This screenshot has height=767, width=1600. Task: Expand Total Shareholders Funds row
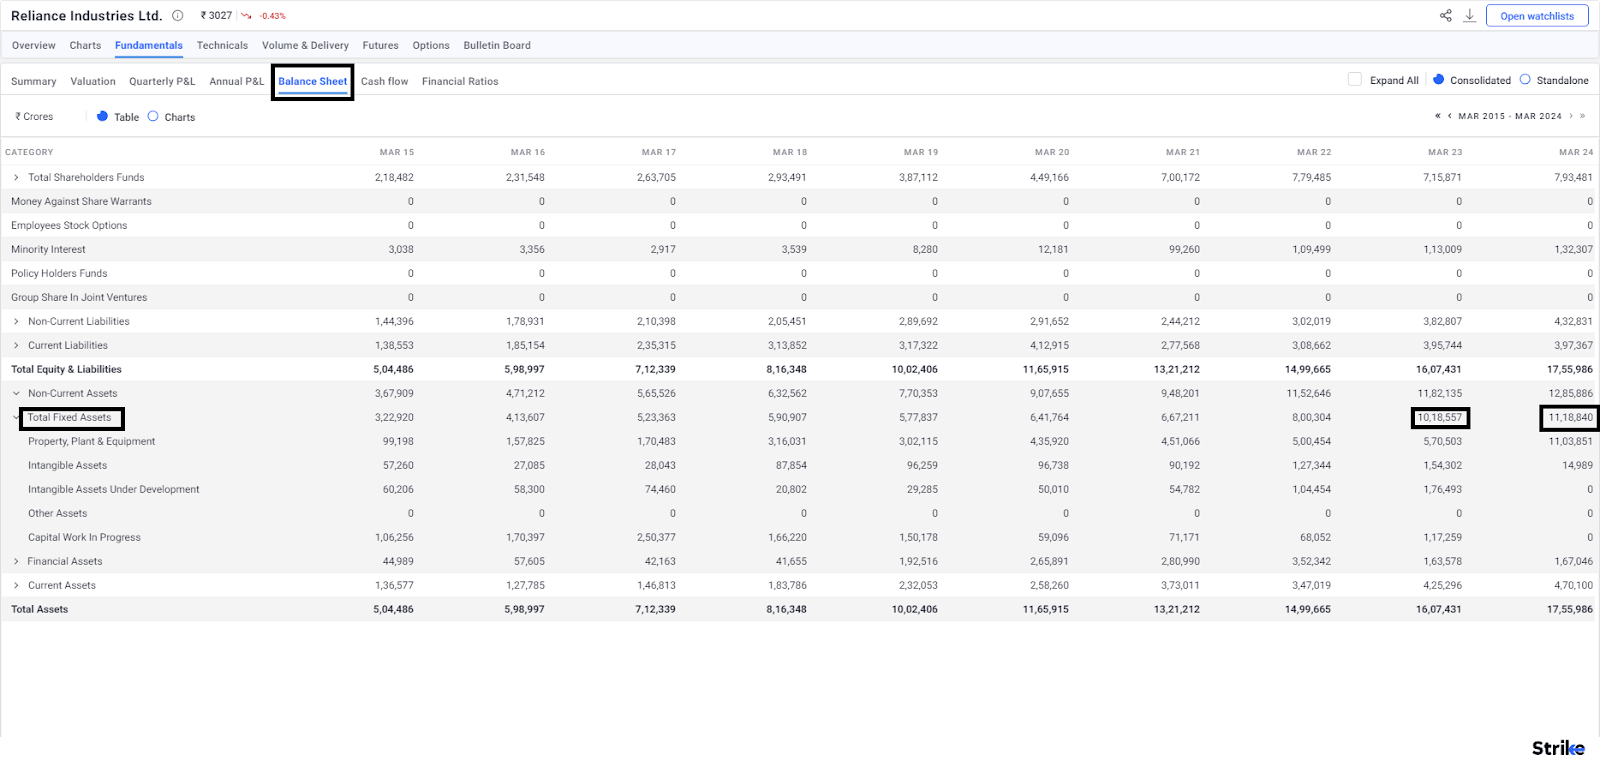pos(16,177)
